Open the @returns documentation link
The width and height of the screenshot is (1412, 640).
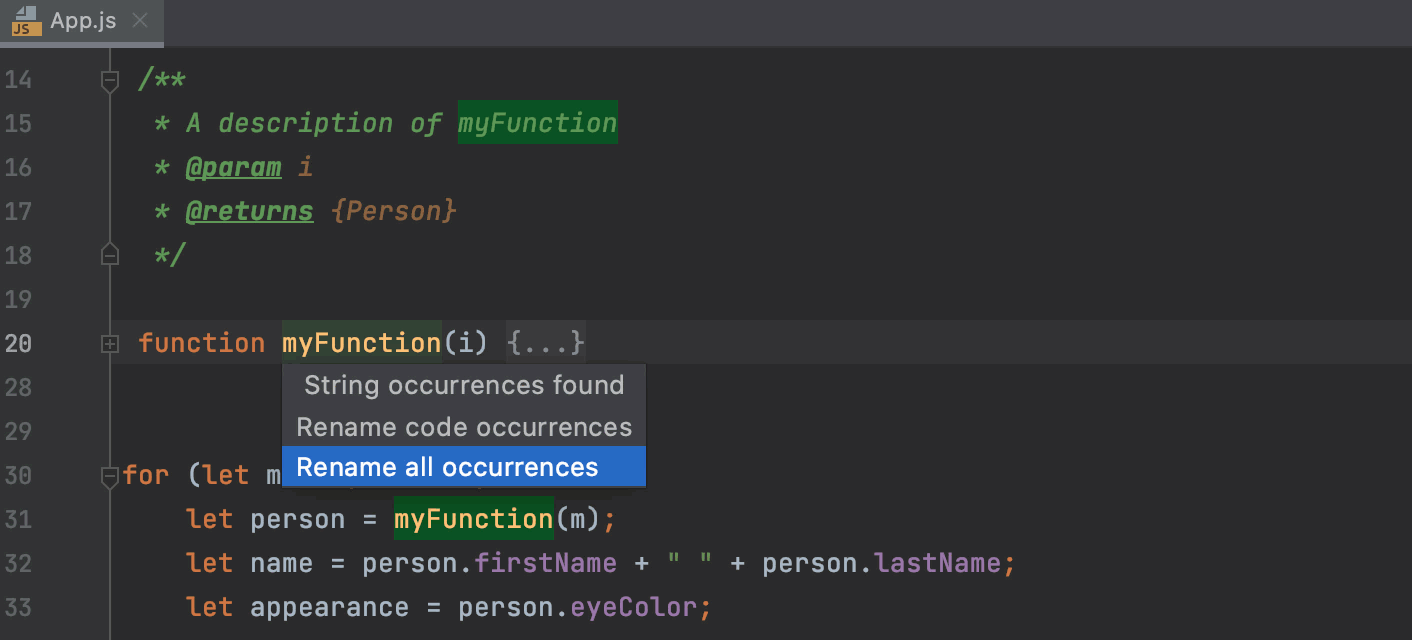(249, 211)
